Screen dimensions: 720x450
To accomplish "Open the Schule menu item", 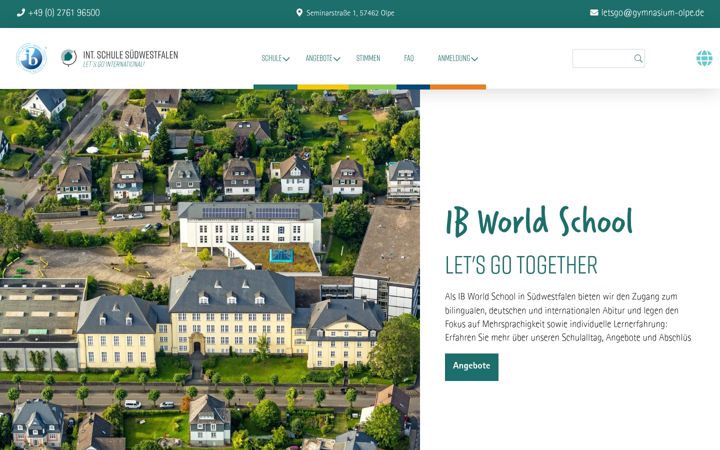I will coord(271,58).
